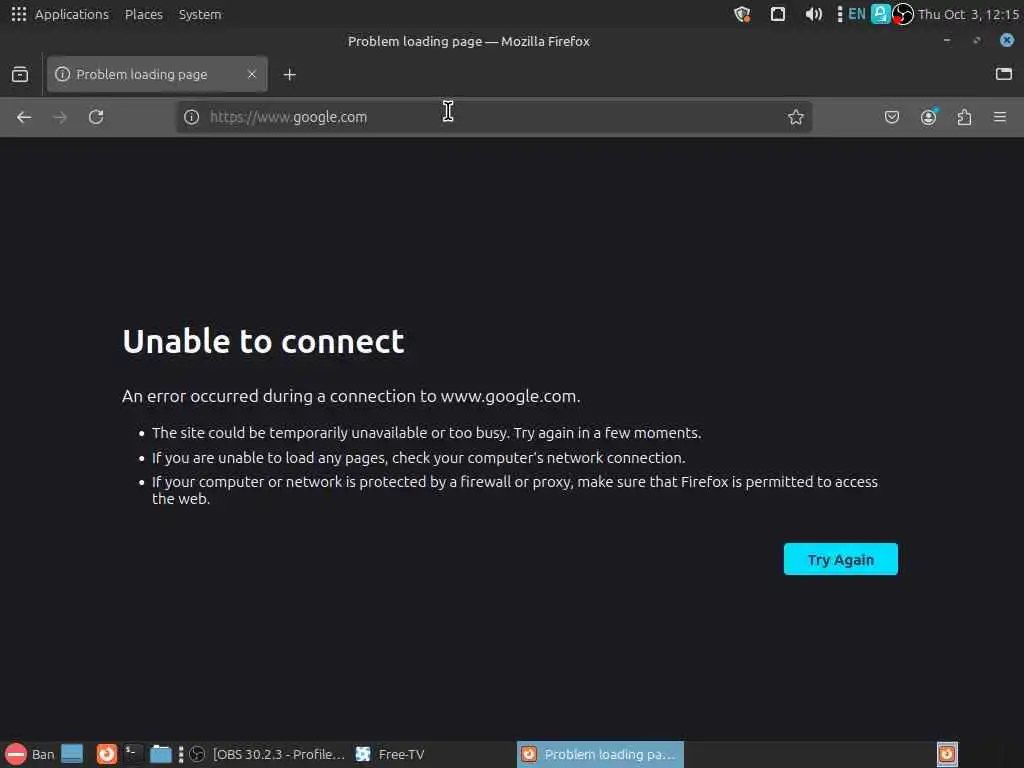Open the volume speaker control
Image resolution: width=1024 pixels, height=768 pixels.
pyautogui.click(x=813, y=14)
